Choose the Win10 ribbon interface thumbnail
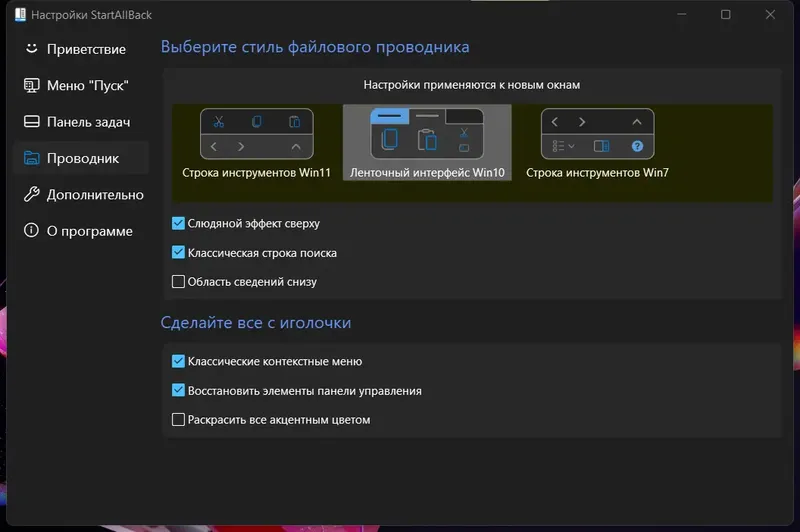800x532 pixels. click(427, 134)
